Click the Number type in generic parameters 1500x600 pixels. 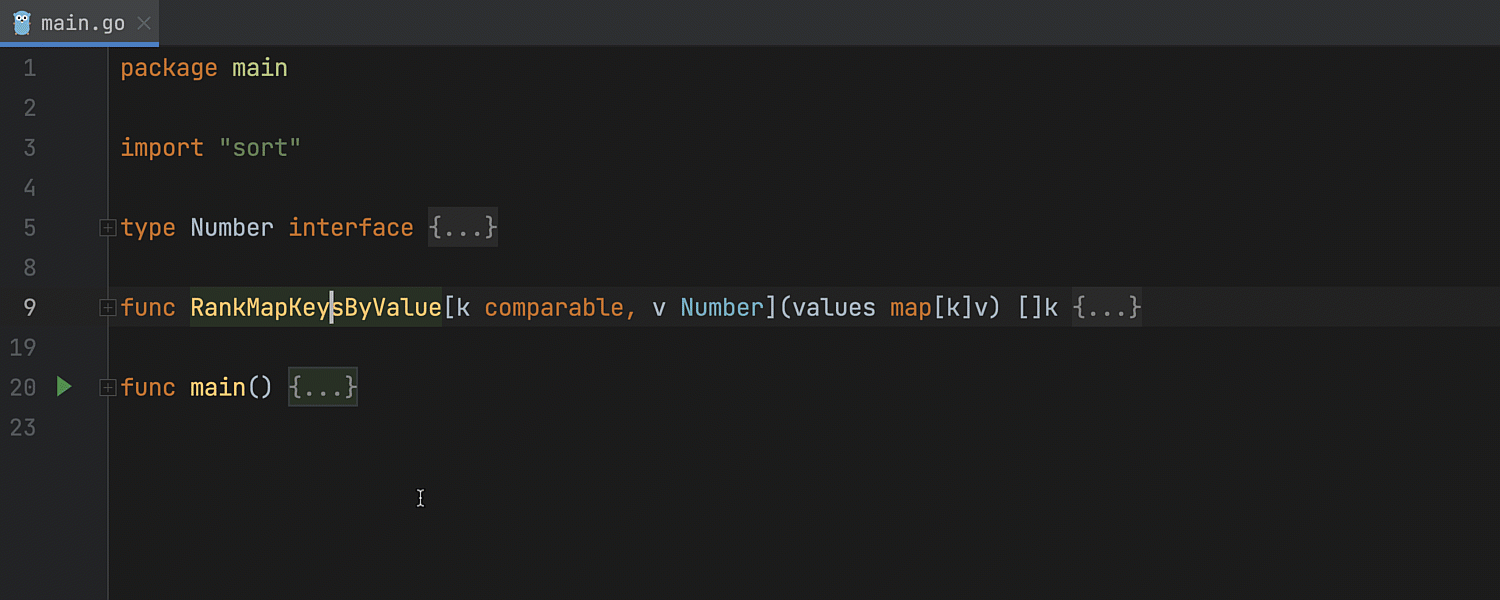click(x=721, y=308)
